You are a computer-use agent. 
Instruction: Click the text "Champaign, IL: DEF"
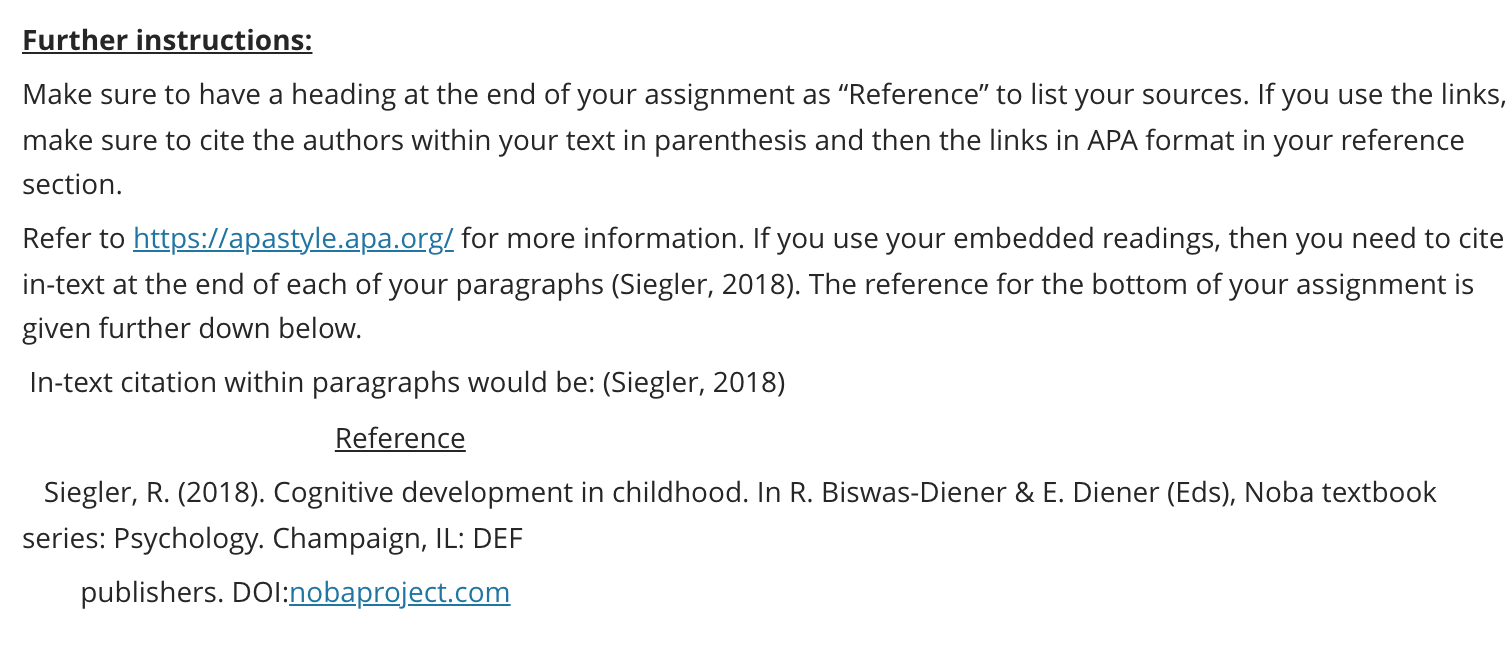[398, 539]
